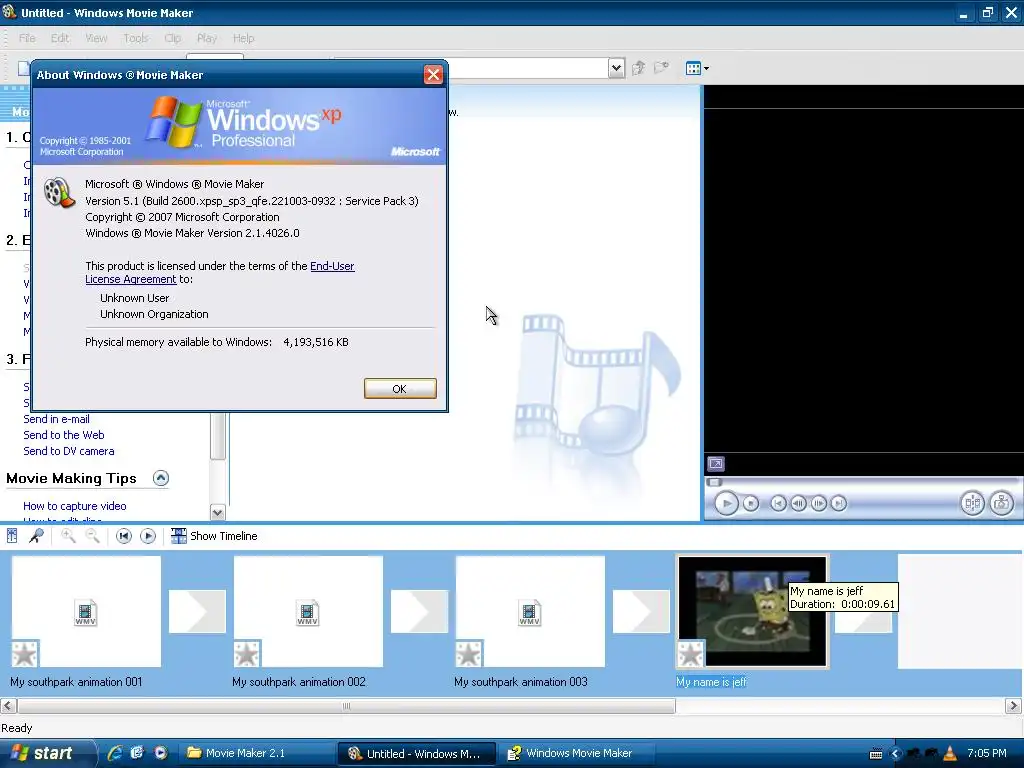Click the Show Timeline button

pos(214,536)
